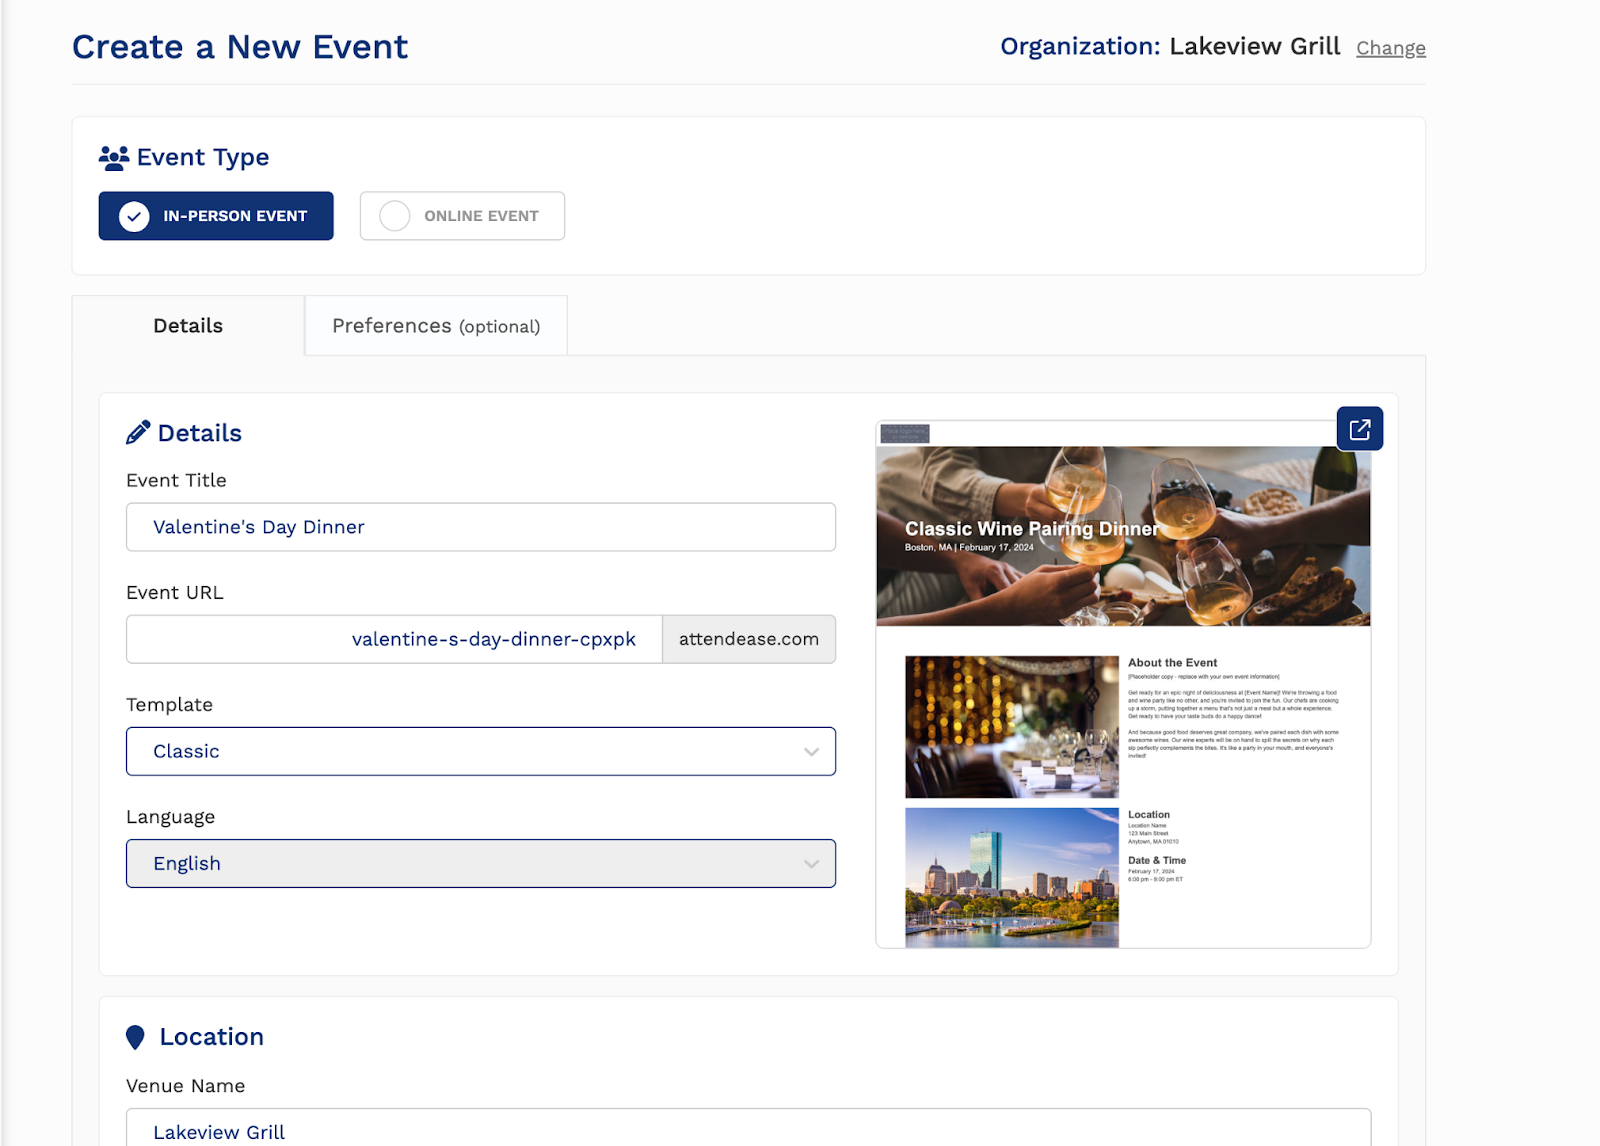Open event preview in a new window
Viewport: 1600px width, 1146px height.
(1359, 428)
